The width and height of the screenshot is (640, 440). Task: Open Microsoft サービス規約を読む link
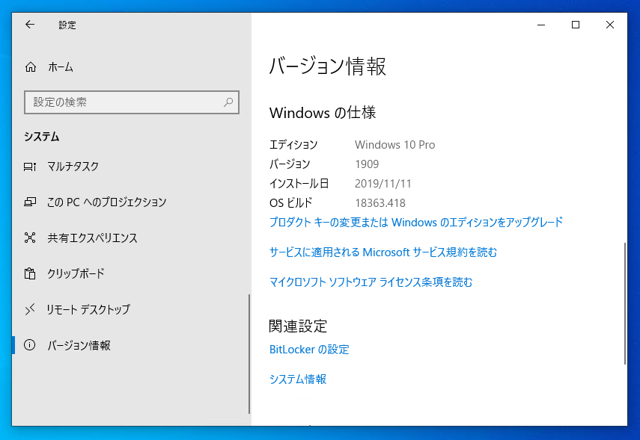click(x=383, y=252)
